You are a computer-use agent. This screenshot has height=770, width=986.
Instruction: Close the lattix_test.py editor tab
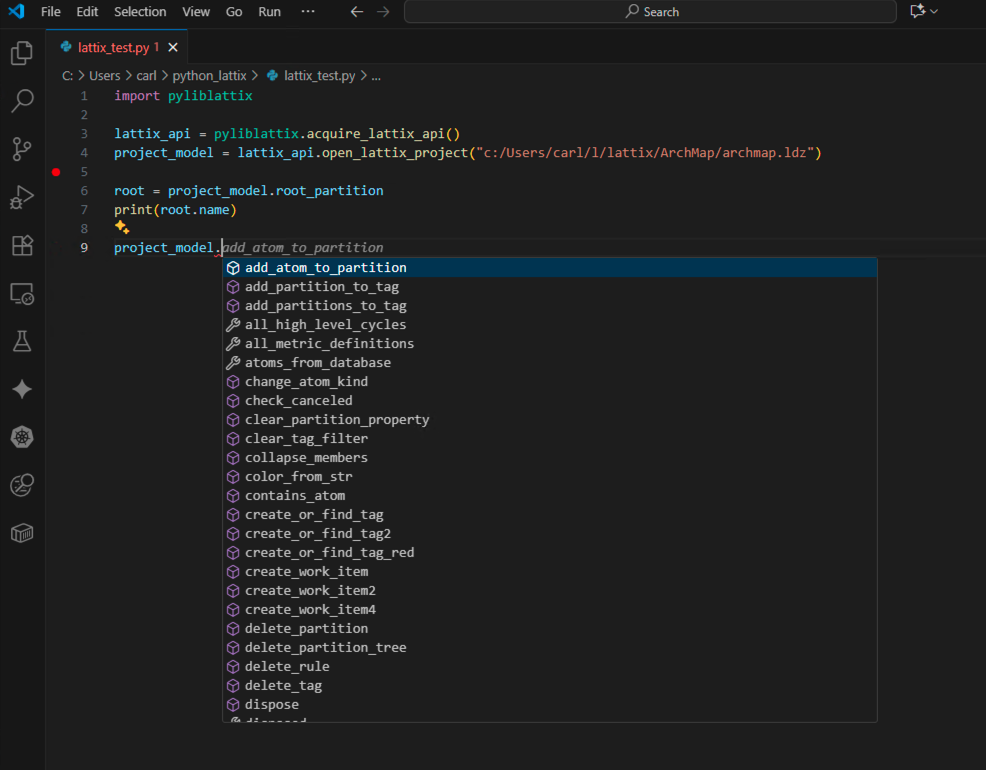(173, 47)
